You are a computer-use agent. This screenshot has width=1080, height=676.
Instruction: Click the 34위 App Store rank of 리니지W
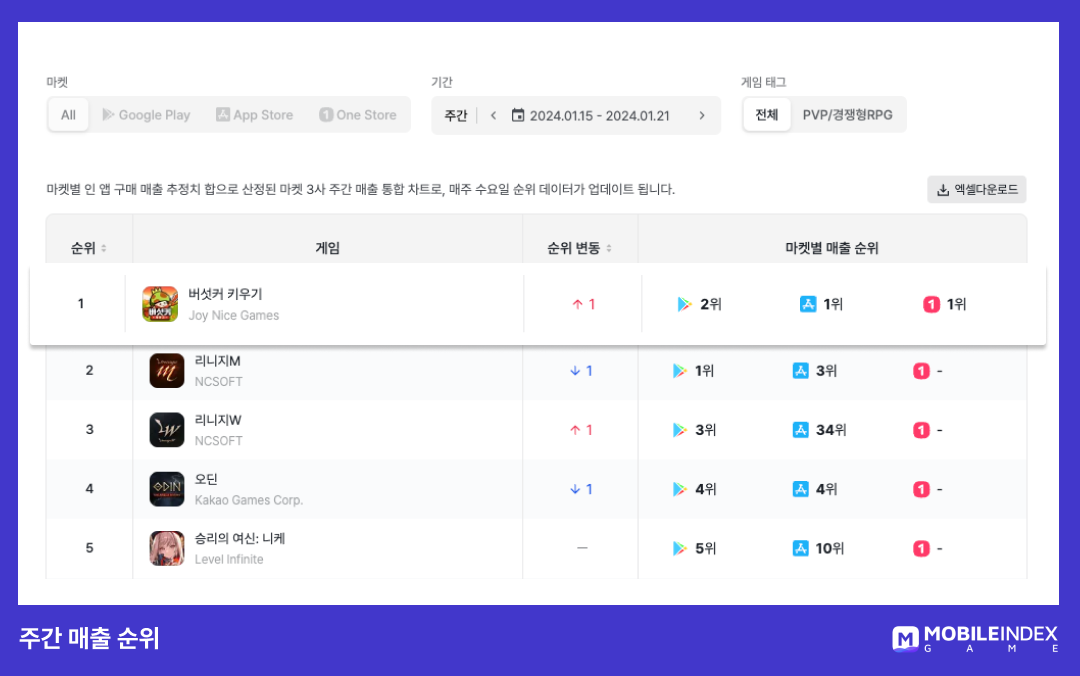[831, 430]
